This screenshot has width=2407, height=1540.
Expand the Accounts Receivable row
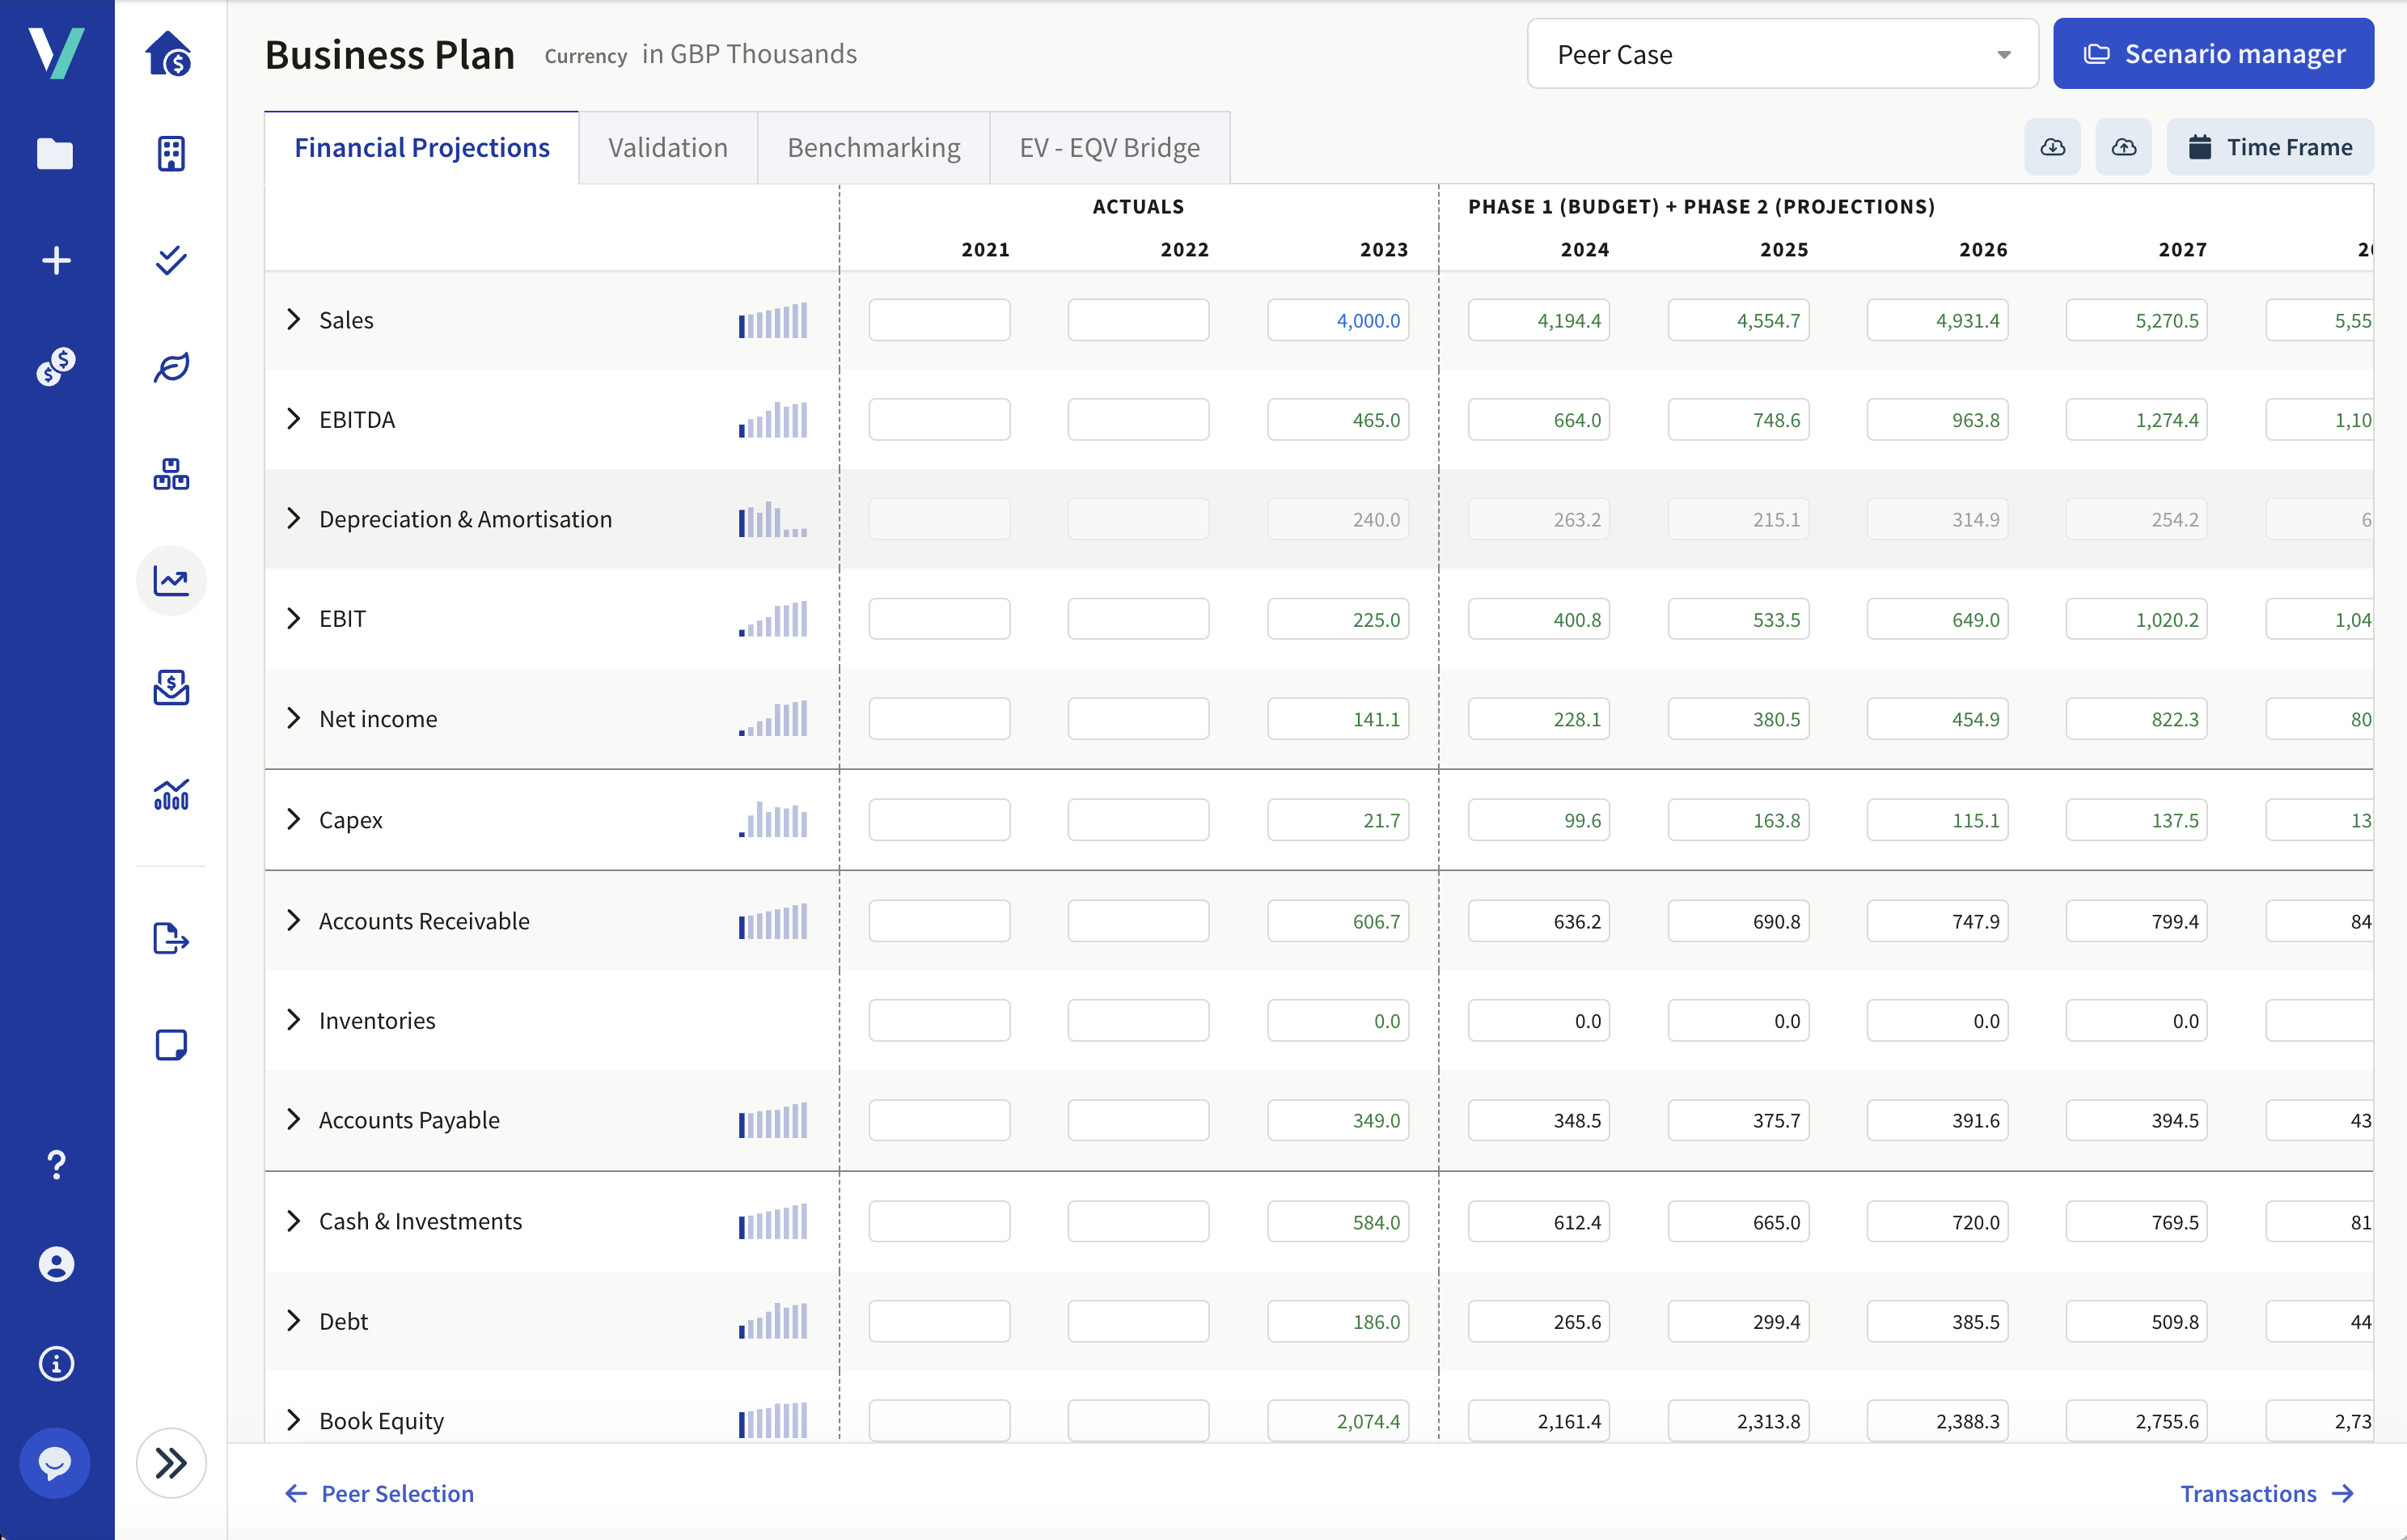click(293, 920)
